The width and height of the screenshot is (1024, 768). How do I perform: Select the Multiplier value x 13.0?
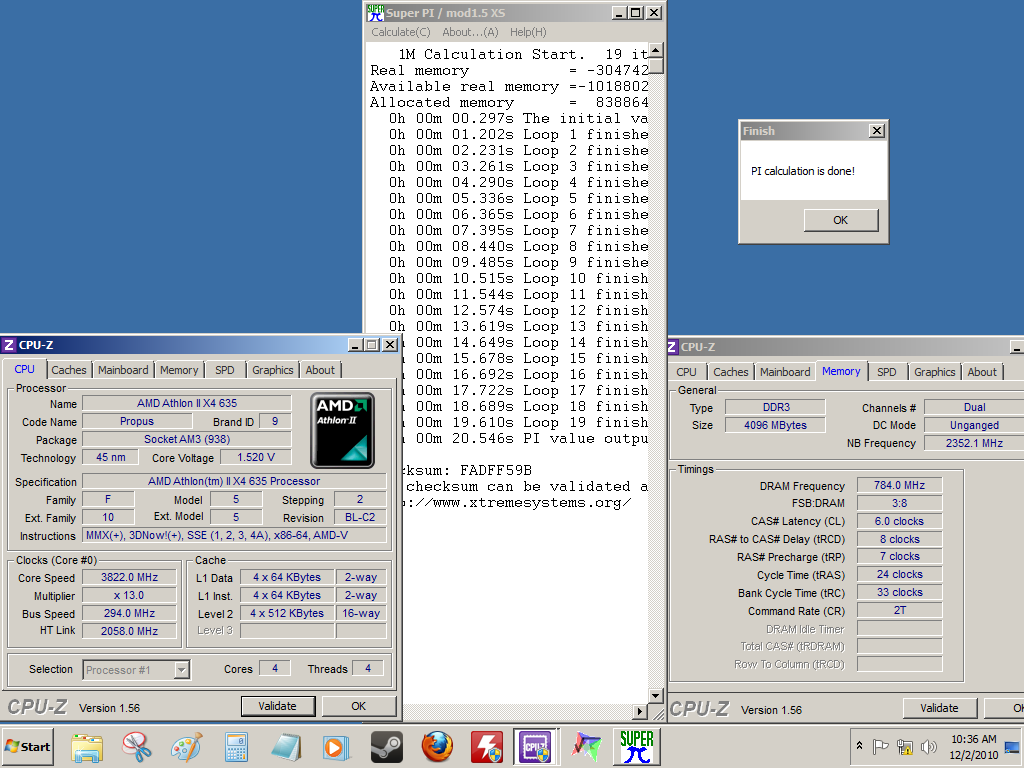tap(129, 596)
